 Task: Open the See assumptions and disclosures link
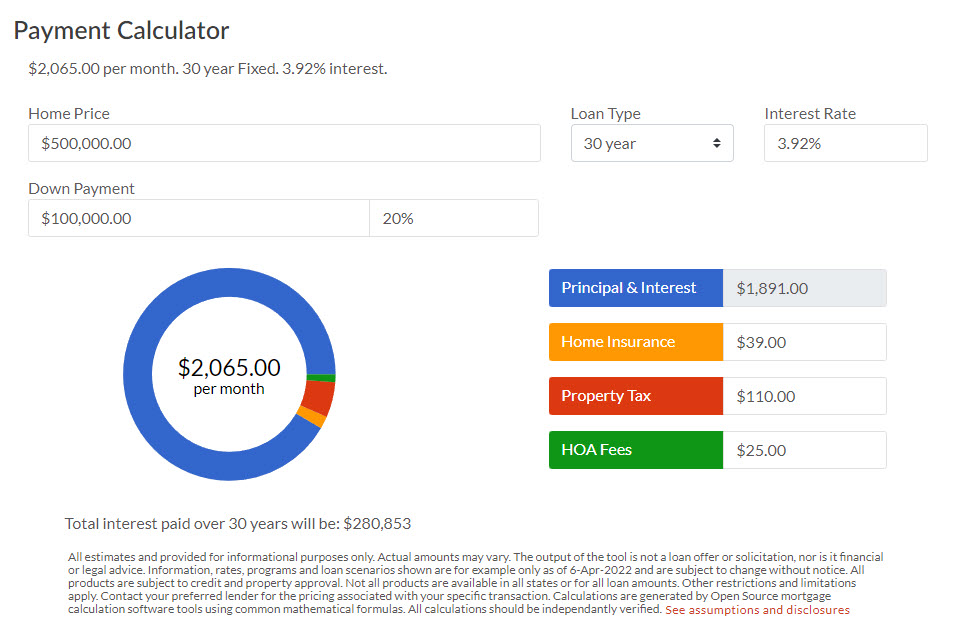coord(757,610)
